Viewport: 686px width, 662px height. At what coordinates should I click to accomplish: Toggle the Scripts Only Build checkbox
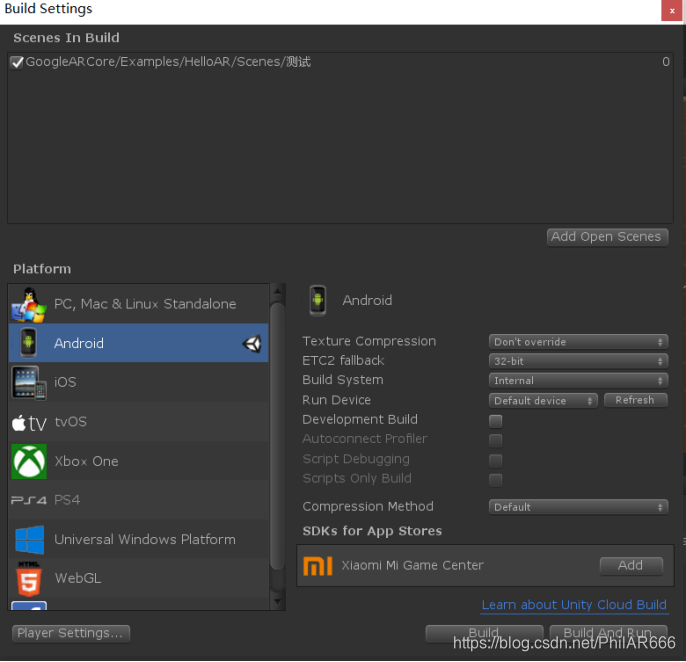495,480
